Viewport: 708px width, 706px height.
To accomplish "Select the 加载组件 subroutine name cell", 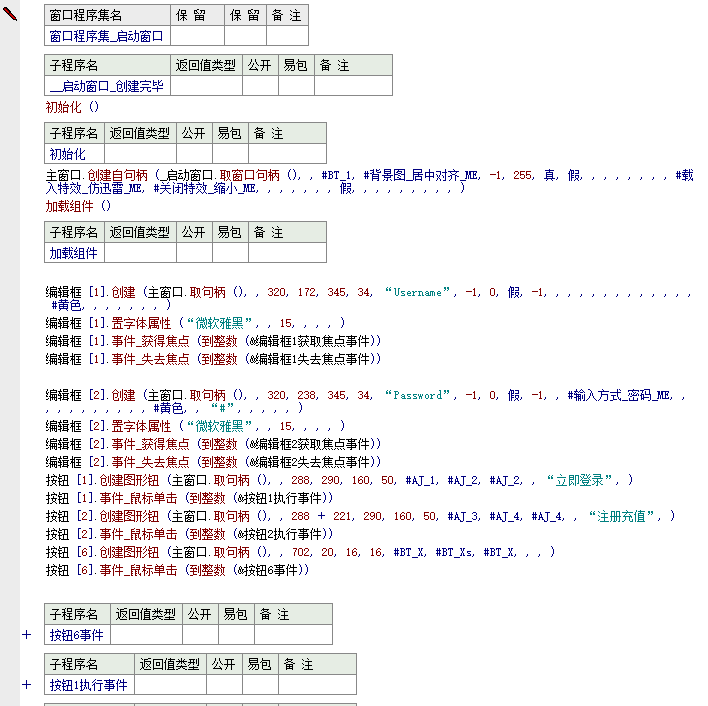I will (x=73, y=253).
